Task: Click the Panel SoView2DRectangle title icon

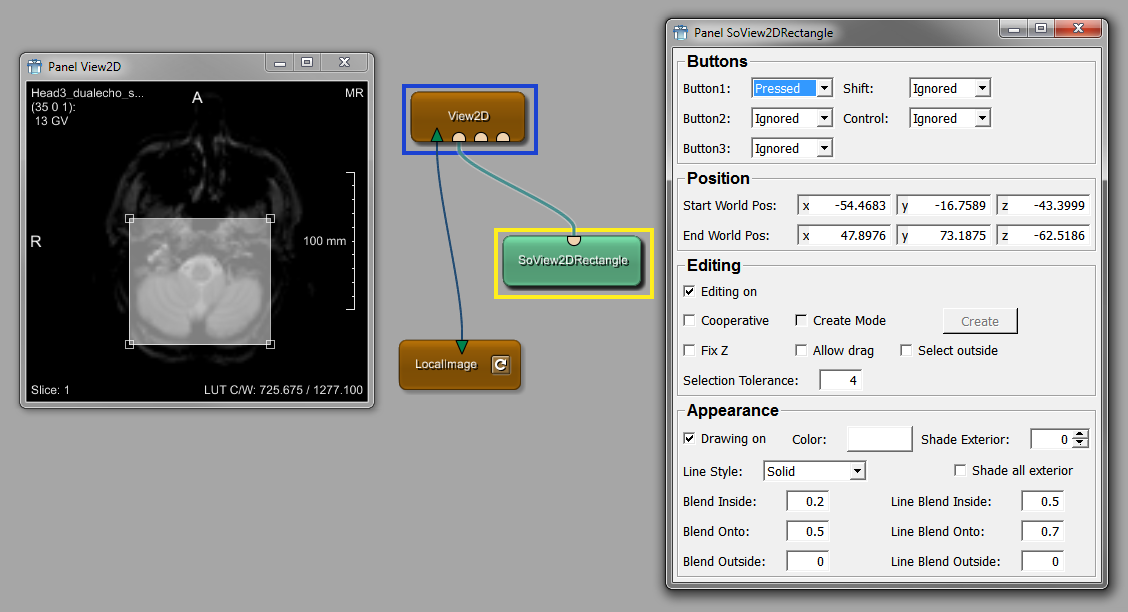Action: tap(681, 32)
